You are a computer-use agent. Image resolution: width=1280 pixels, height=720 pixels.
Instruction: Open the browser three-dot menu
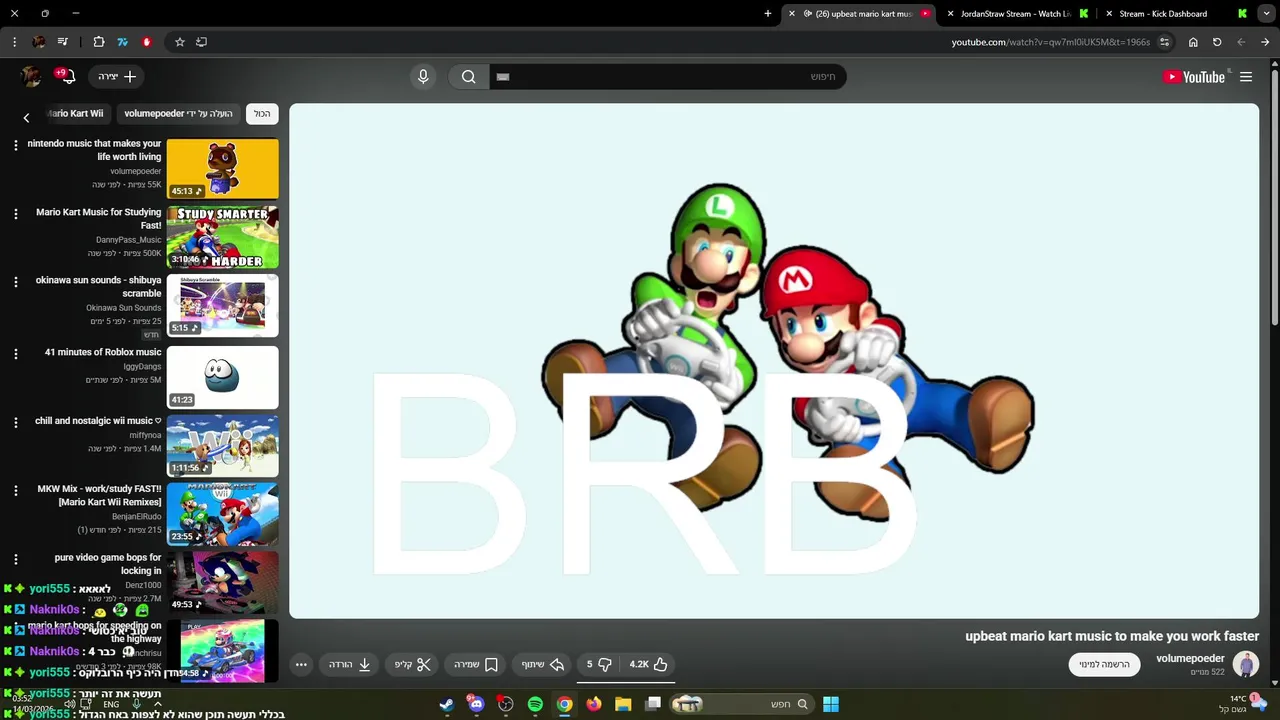coord(14,42)
